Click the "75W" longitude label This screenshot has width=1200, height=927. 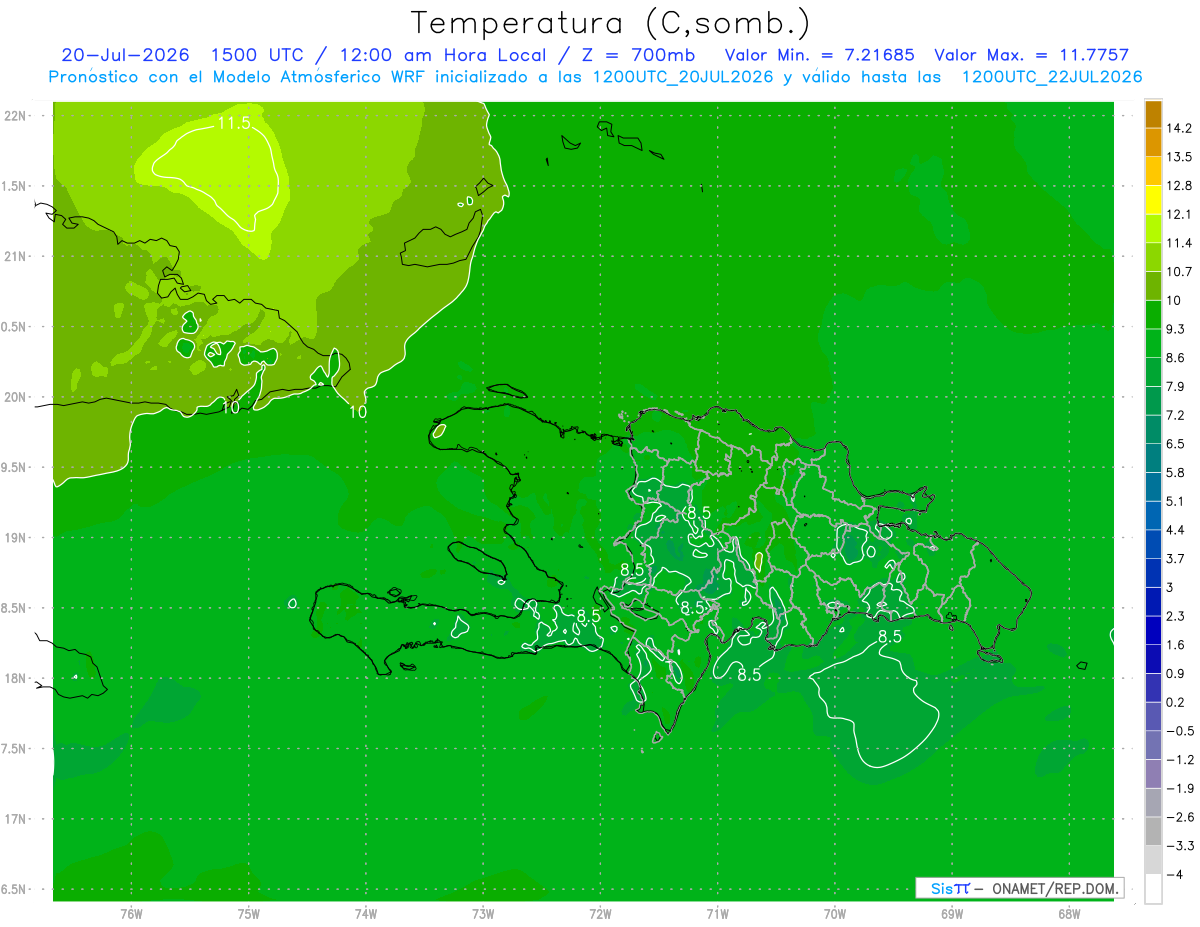pos(249,913)
